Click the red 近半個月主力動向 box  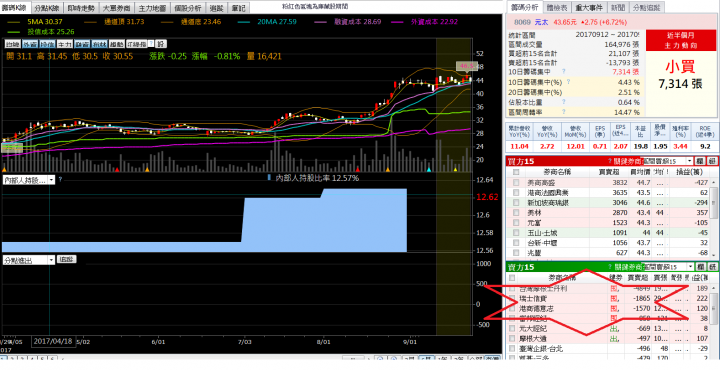tap(680, 41)
